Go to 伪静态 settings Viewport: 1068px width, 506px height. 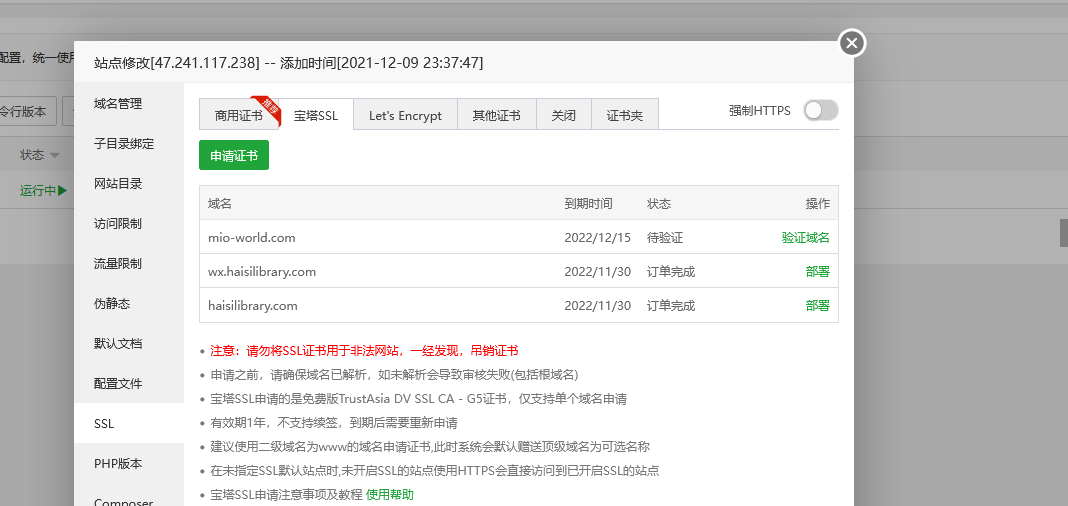(112, 303)
